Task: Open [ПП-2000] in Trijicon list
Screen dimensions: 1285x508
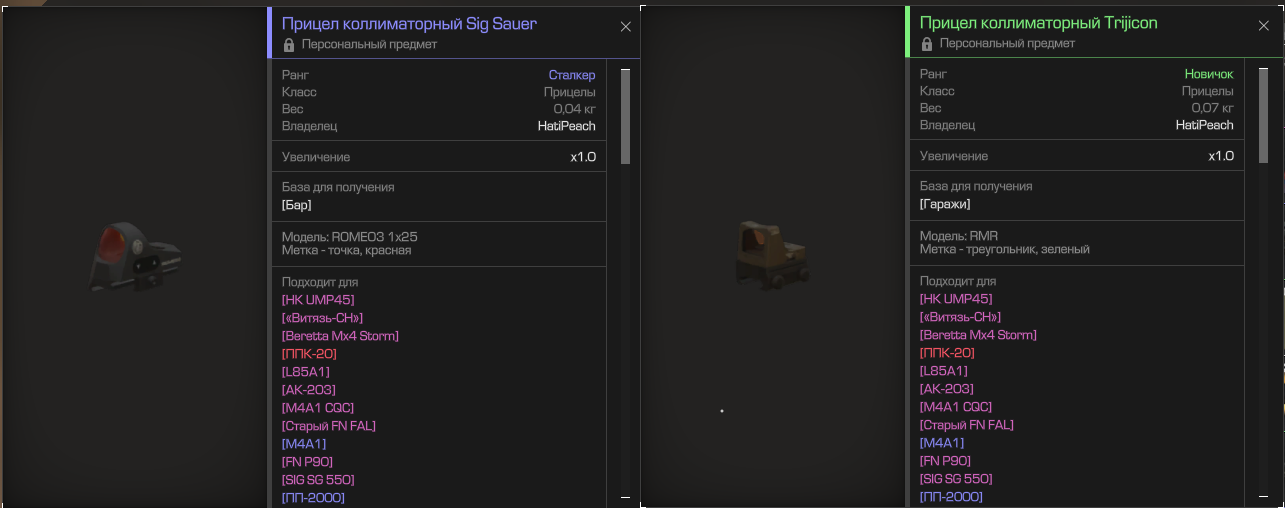Action: pyautogui.click(x=951, y=497)
